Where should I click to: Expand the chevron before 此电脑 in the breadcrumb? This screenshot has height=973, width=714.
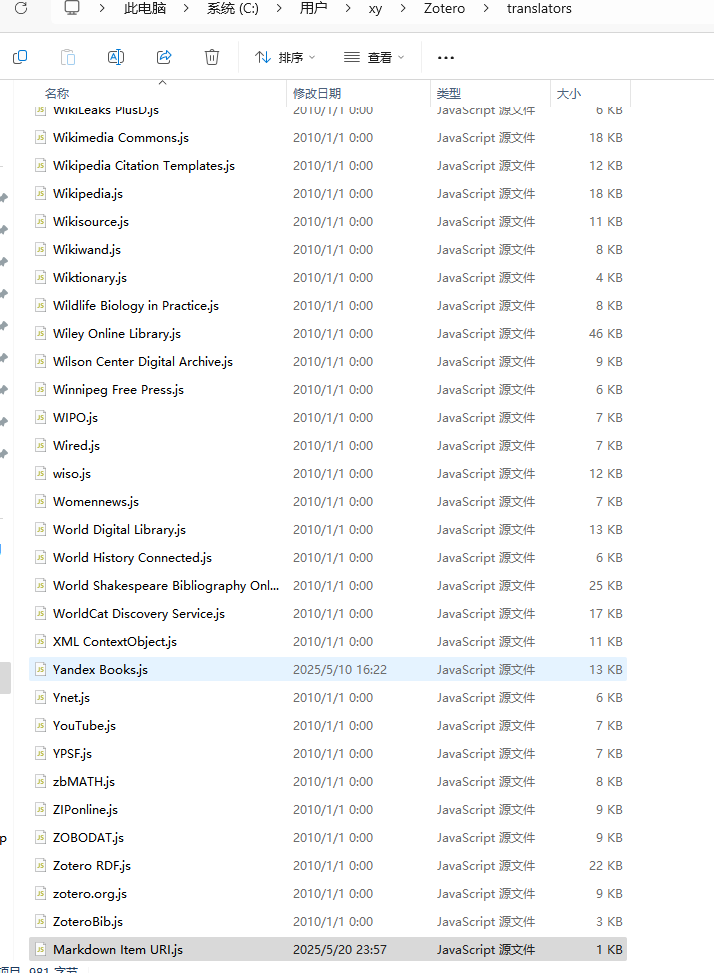point(102,9)
